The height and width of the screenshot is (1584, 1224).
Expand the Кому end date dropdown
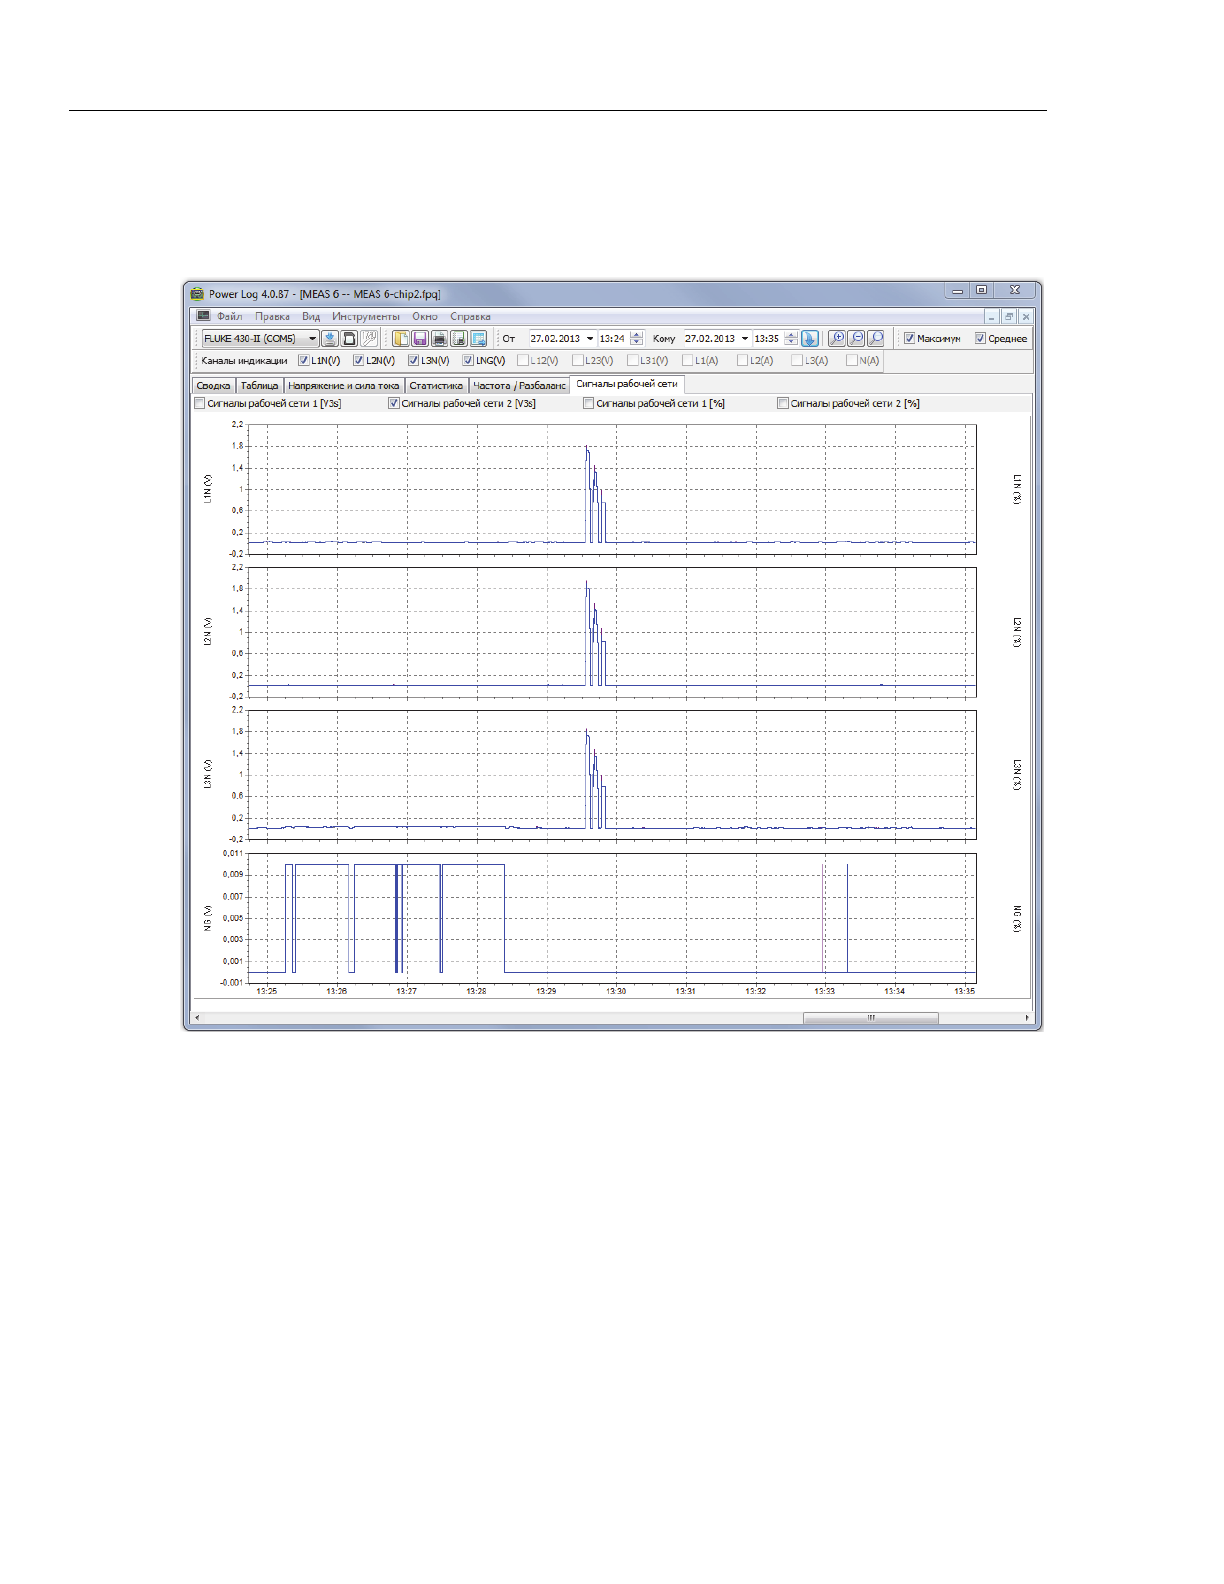tap(745, 339)
